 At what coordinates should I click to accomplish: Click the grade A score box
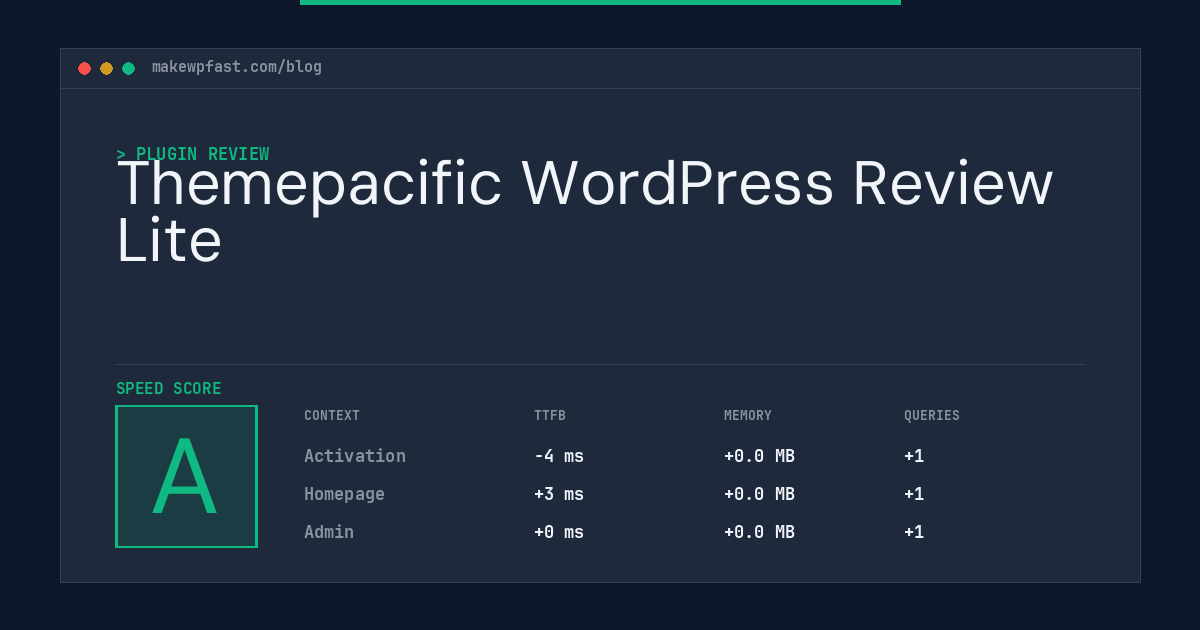click(x=186, y=476)
